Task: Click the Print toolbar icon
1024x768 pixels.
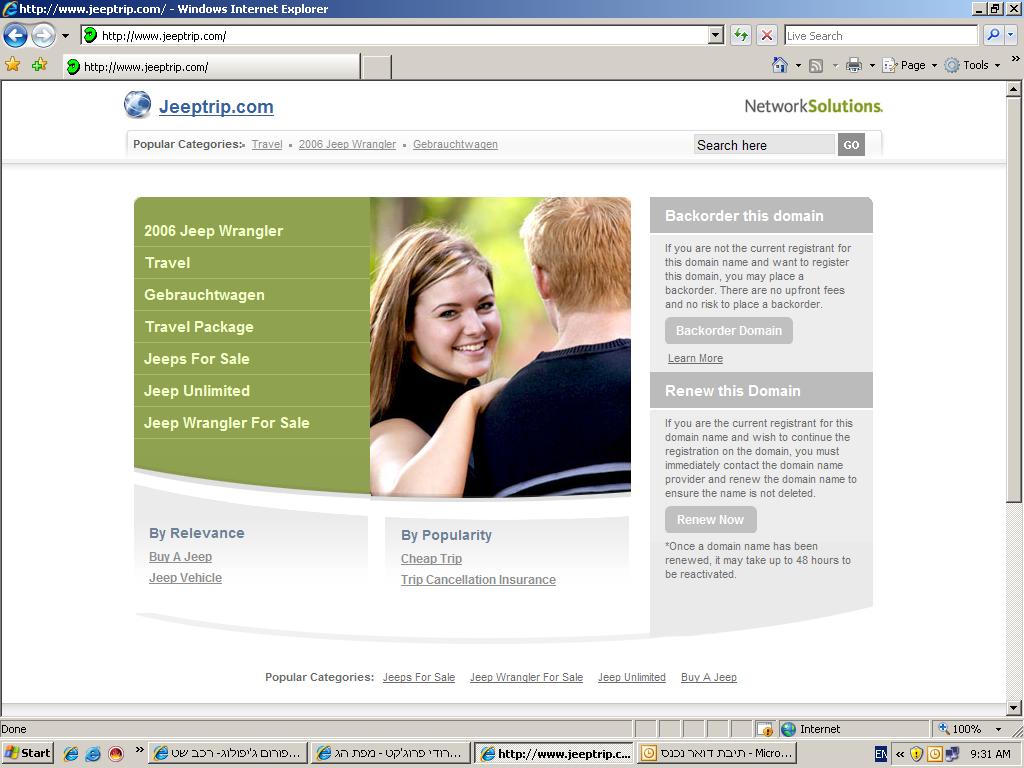Action: point(853,65)
